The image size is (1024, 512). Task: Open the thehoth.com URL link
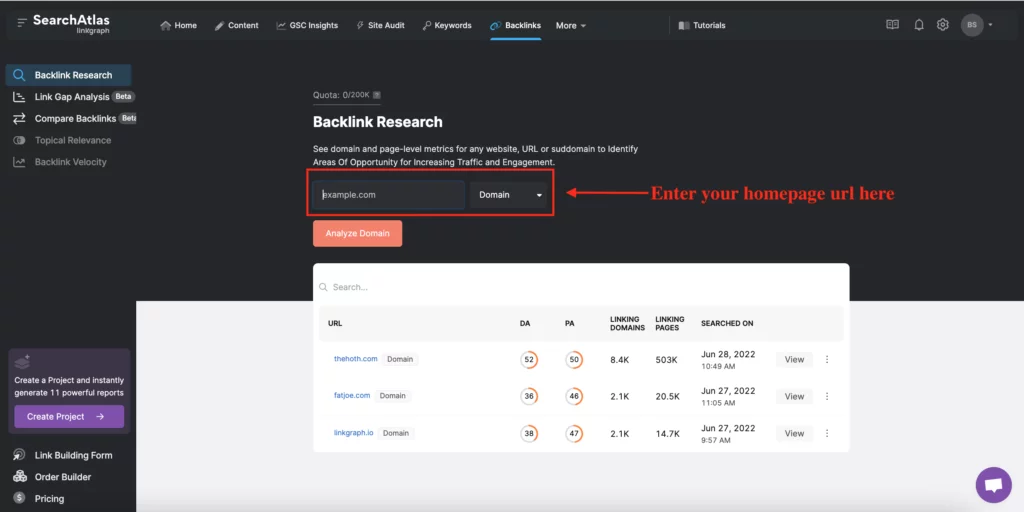356,359
